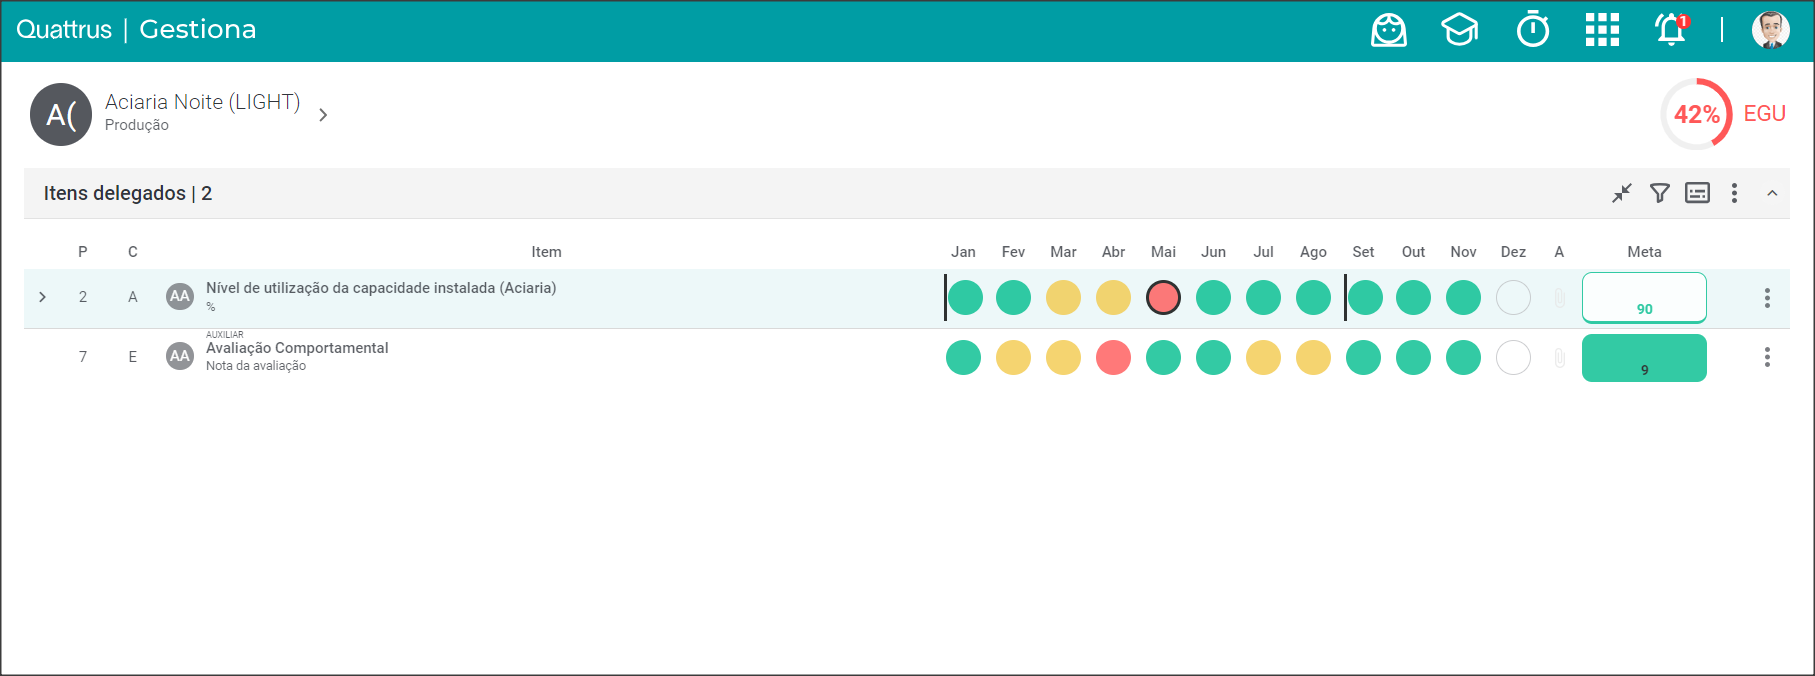The width and height of the screenshot is (1815, 676).
Task: Open the notifications bell
Action: tap(1671, 30)
